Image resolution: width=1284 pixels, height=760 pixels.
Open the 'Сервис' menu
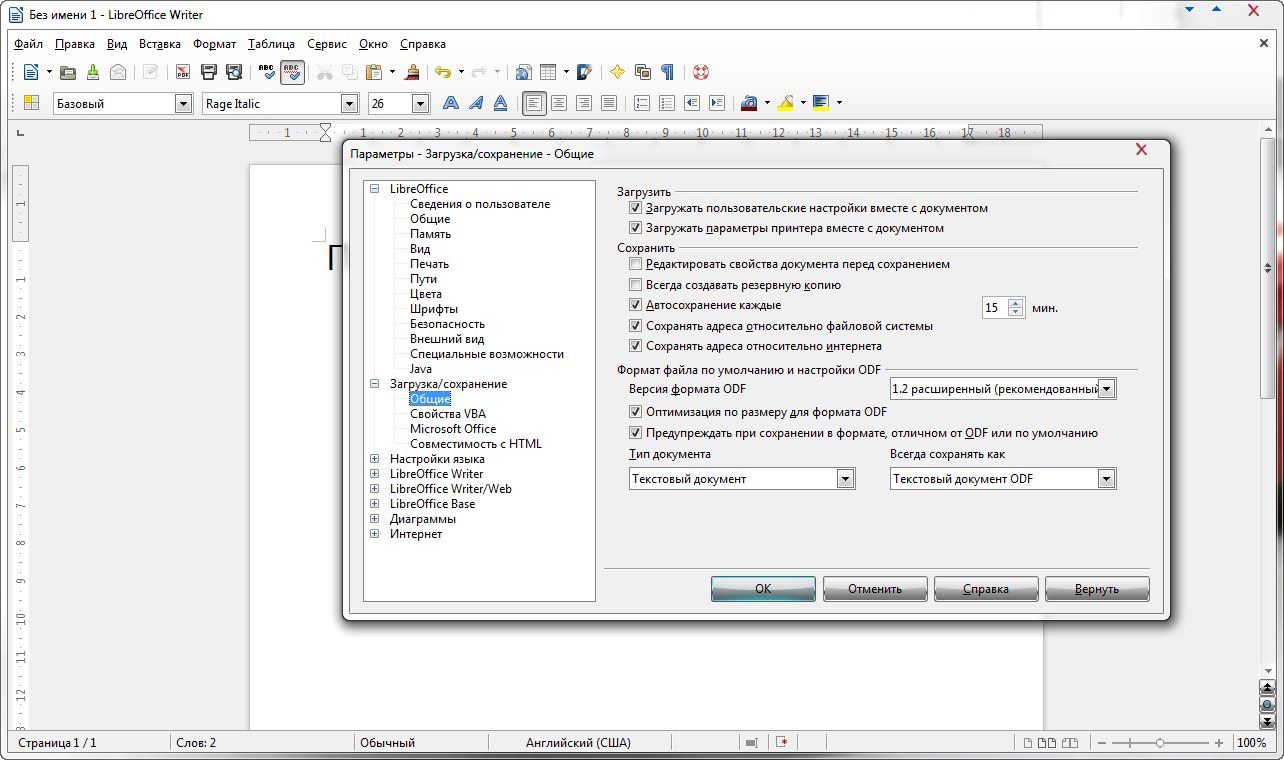click(x=327, y=44)
